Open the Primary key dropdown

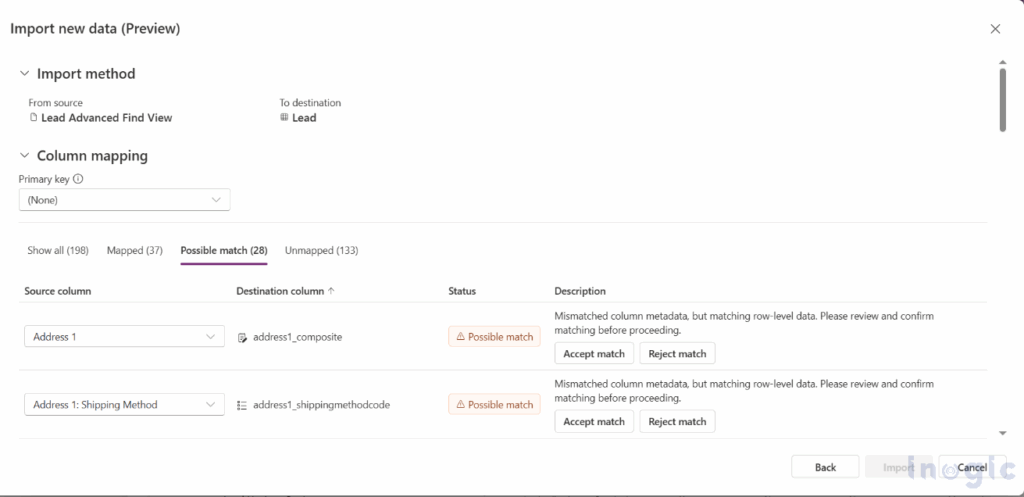[x=125, y=200]
